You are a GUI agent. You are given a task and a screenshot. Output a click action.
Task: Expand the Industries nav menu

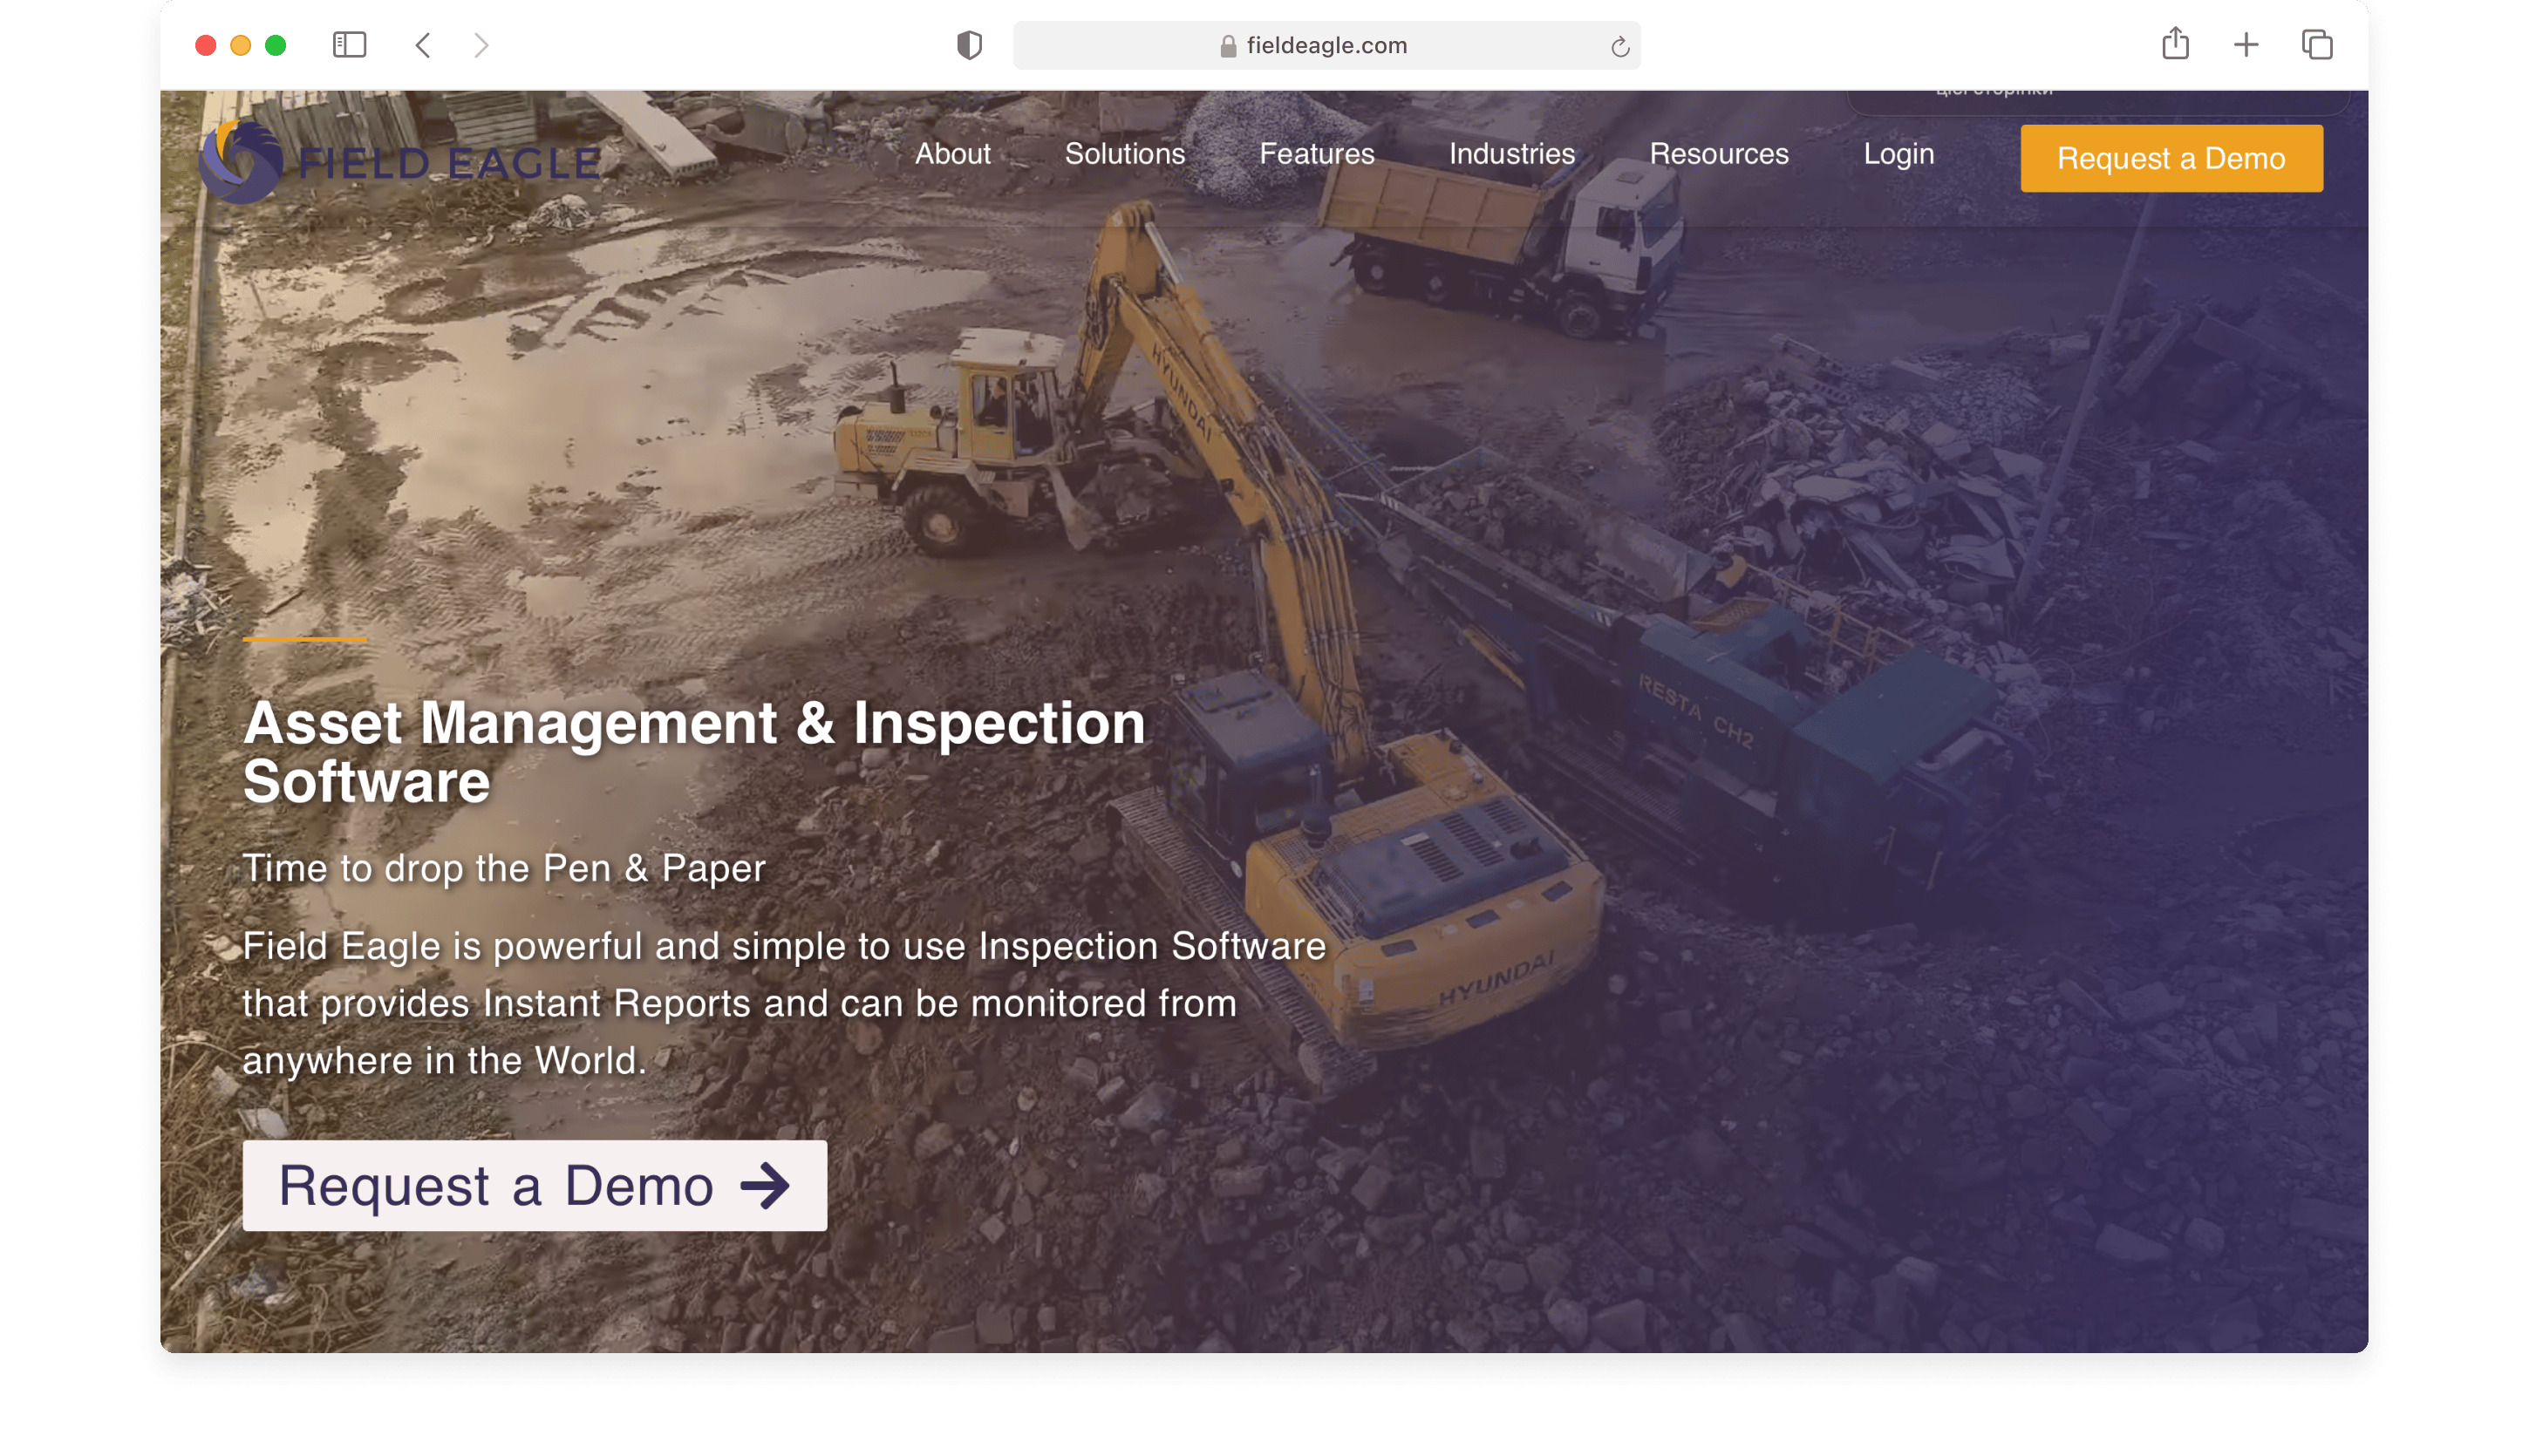point(1511,154)
